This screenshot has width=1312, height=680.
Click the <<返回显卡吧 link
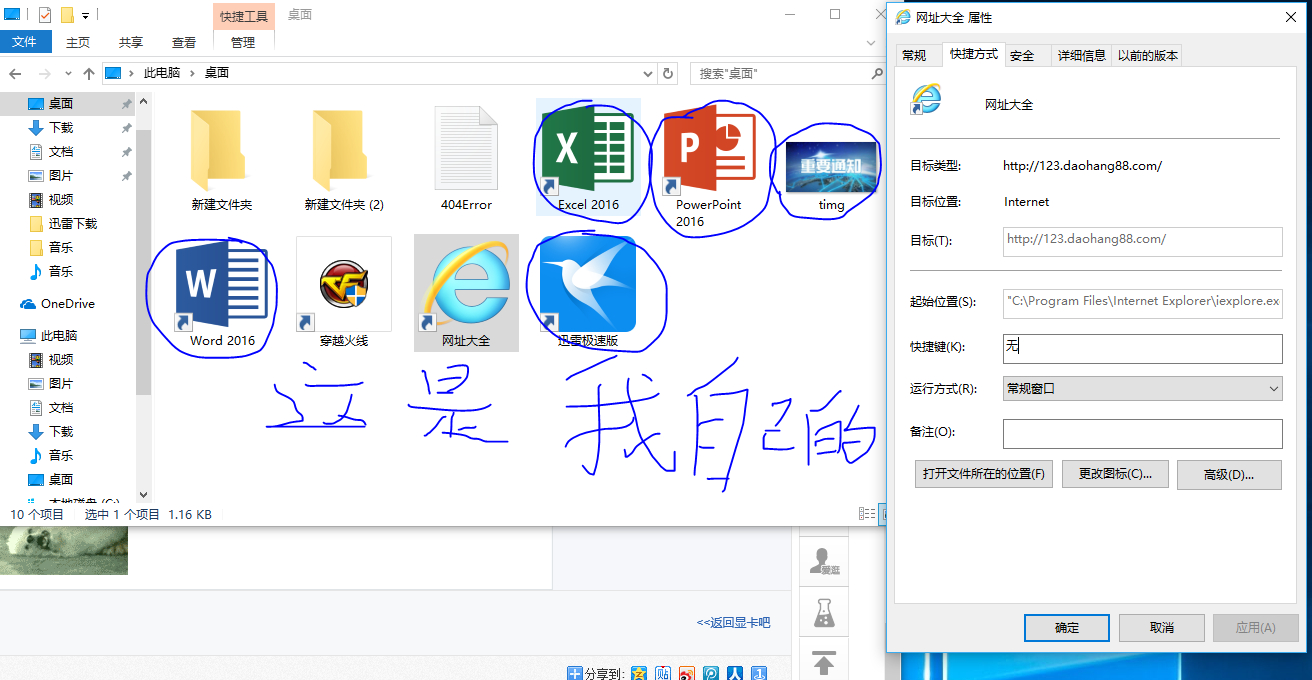coord(733,622)
